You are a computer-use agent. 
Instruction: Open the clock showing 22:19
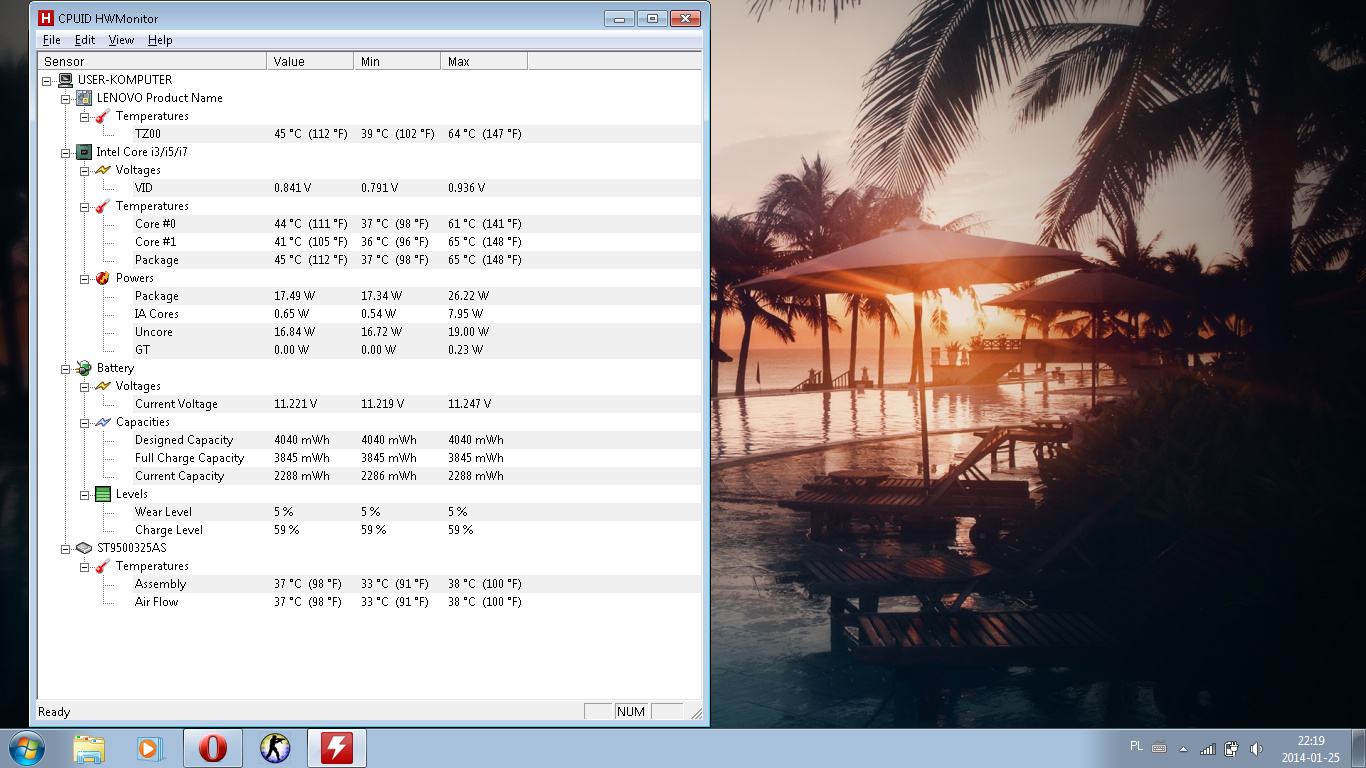pos(1311,749)
